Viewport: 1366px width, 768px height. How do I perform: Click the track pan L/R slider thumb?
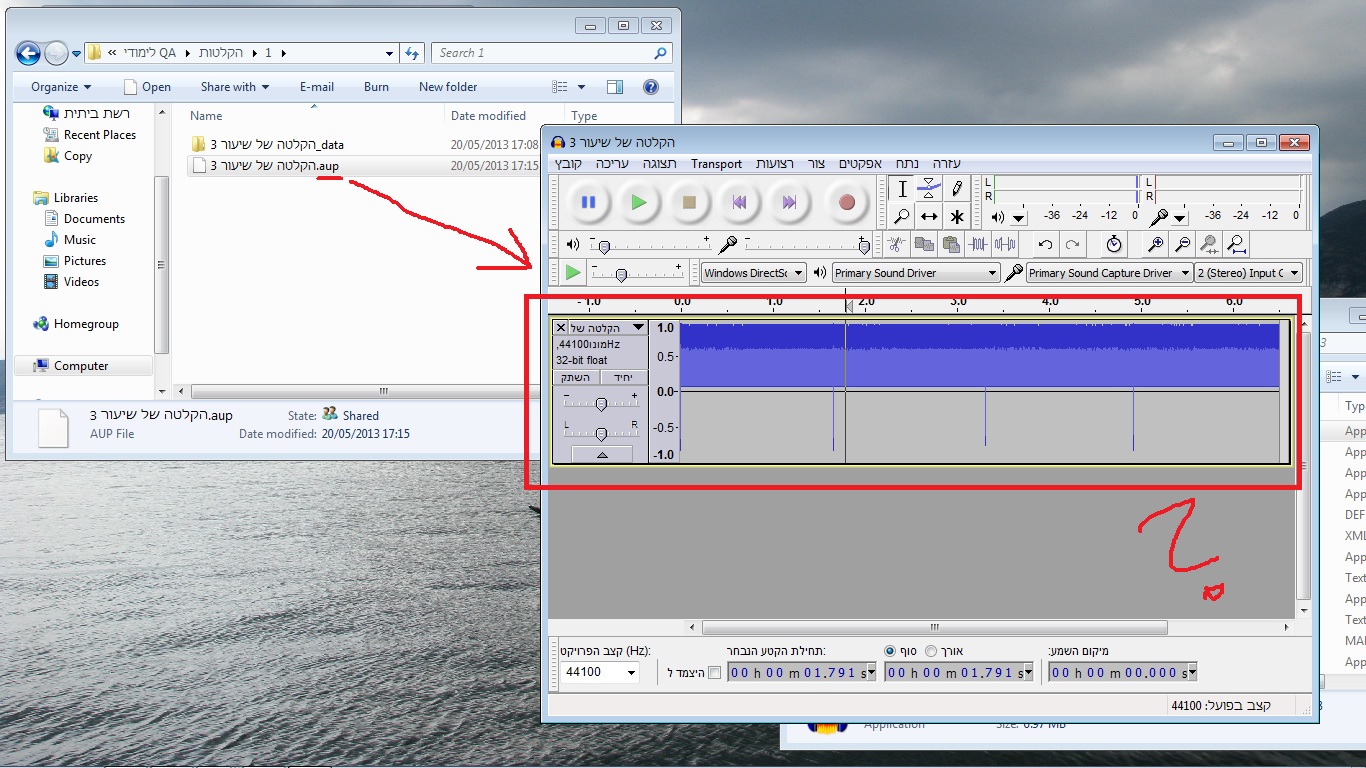601,434
